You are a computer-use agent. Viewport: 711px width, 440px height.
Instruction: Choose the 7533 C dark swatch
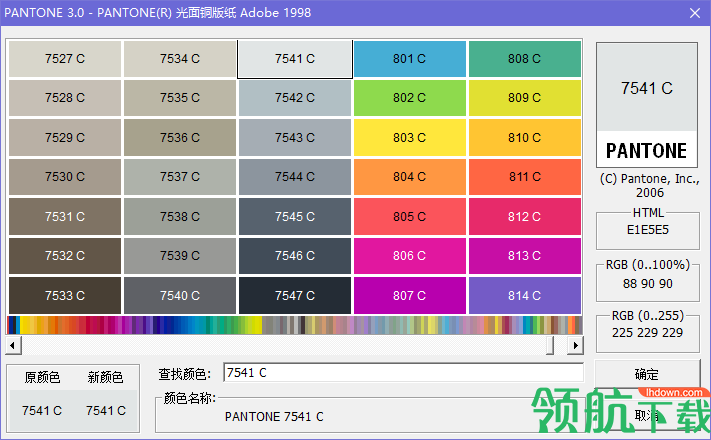(65, 295)
